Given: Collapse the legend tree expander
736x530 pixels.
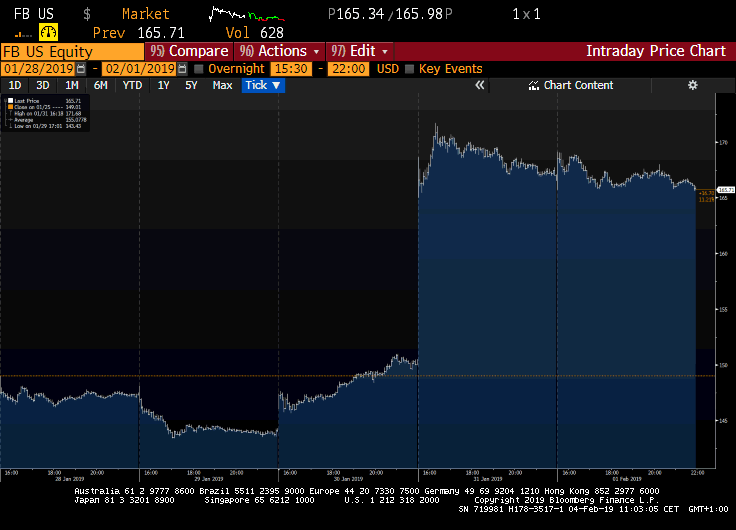Looking at the screenshot, I should point(5,100).
